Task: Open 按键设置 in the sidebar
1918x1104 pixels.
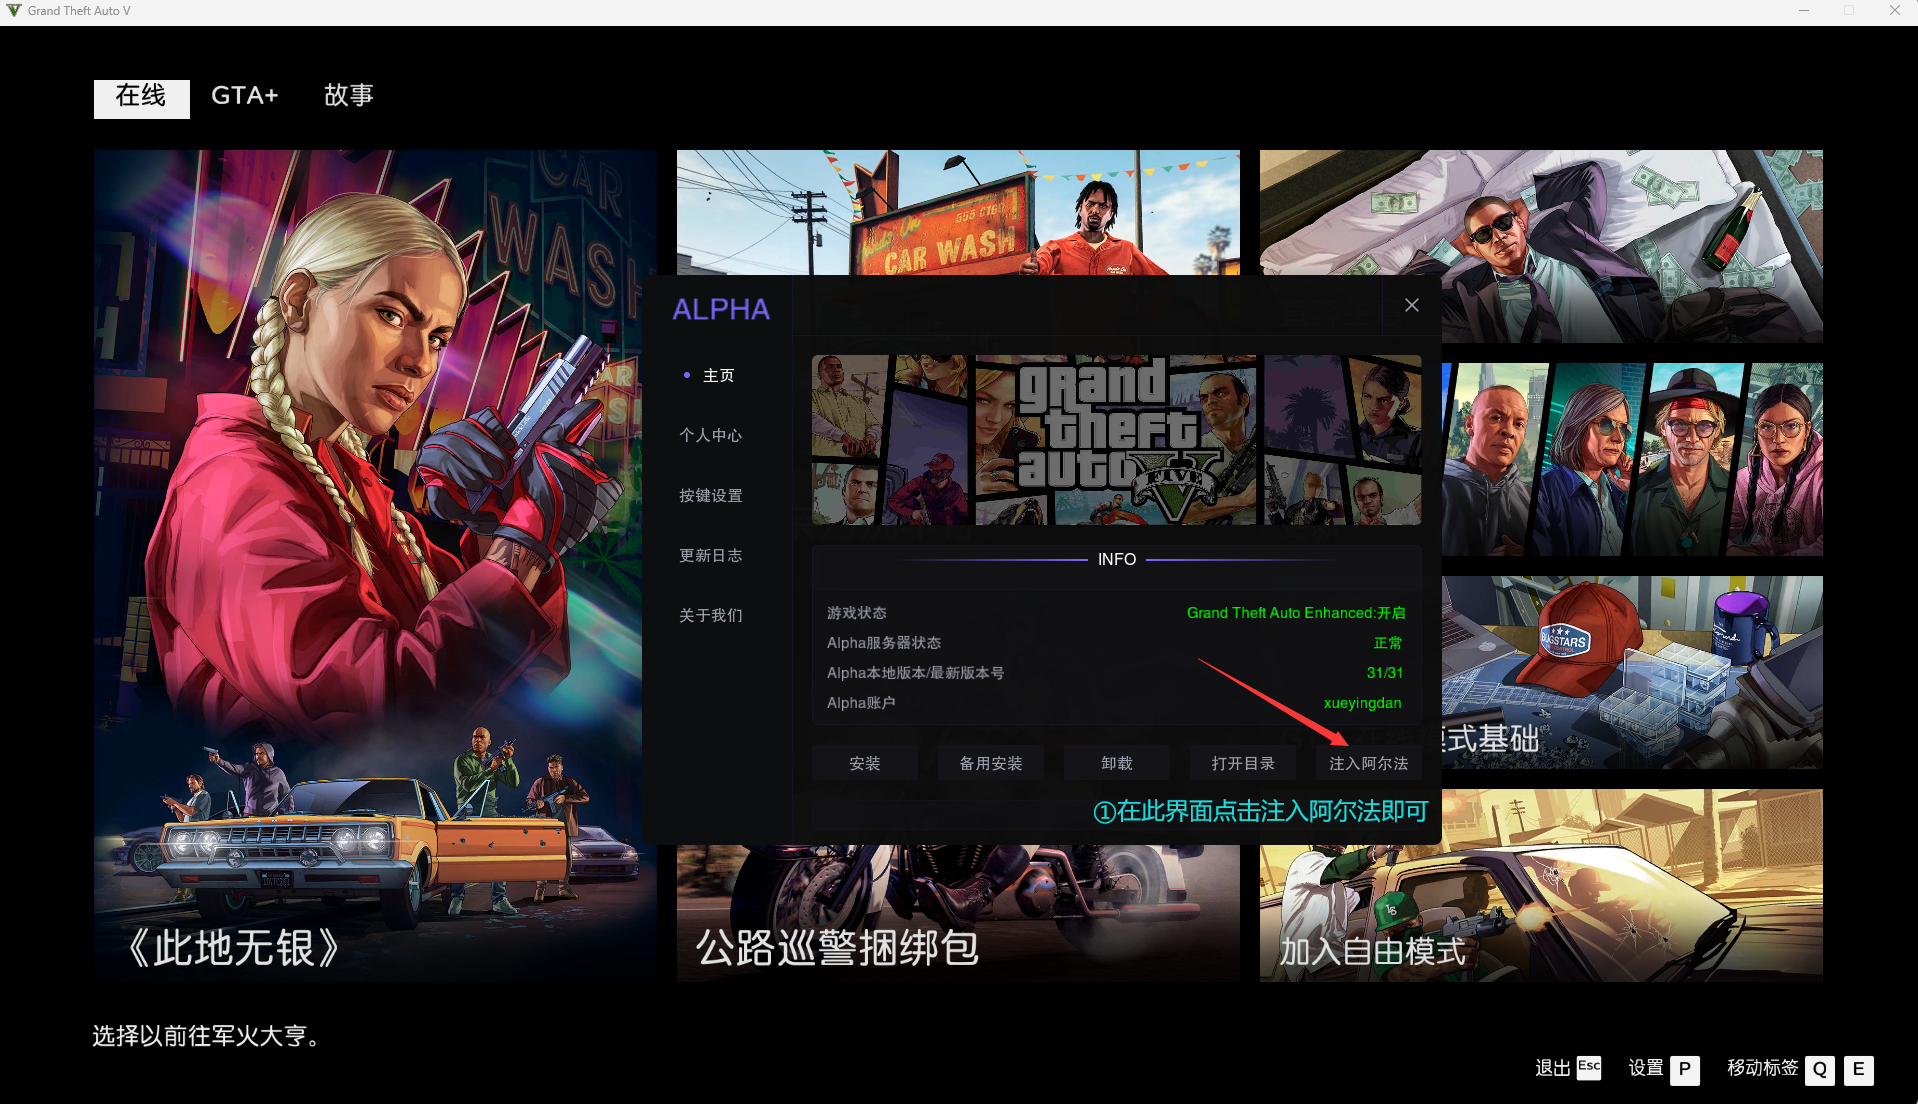Action: (x=710, y=496)
